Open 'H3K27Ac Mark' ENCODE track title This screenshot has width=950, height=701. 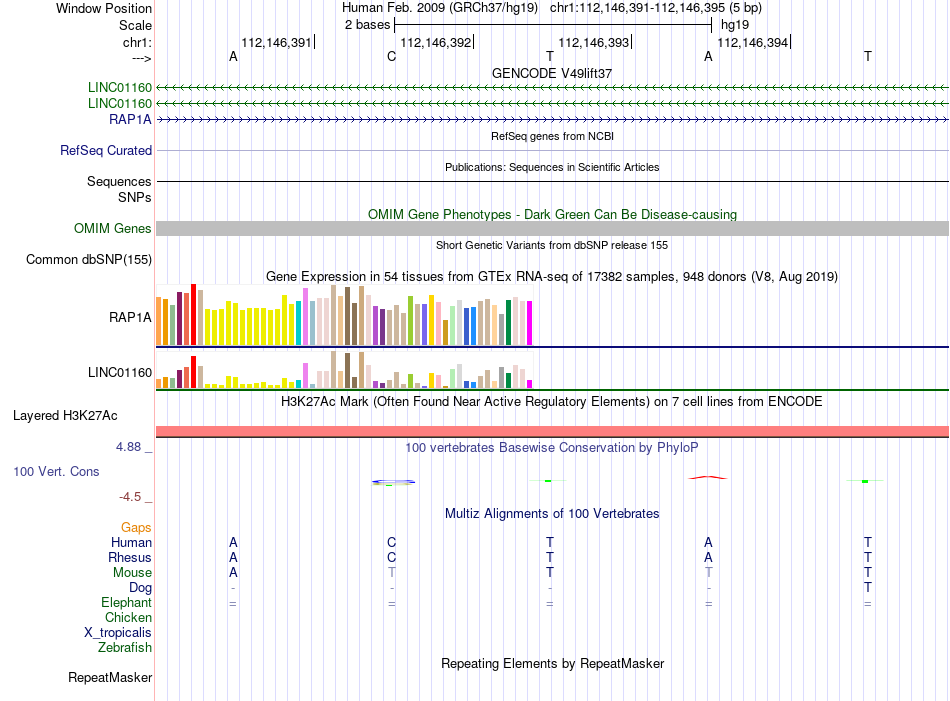click(552, 402)
